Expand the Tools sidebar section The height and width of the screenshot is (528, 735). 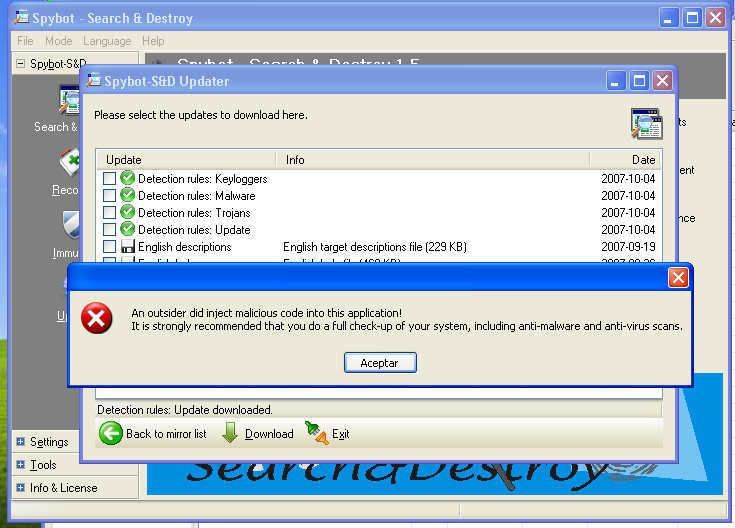click(21, 465)
